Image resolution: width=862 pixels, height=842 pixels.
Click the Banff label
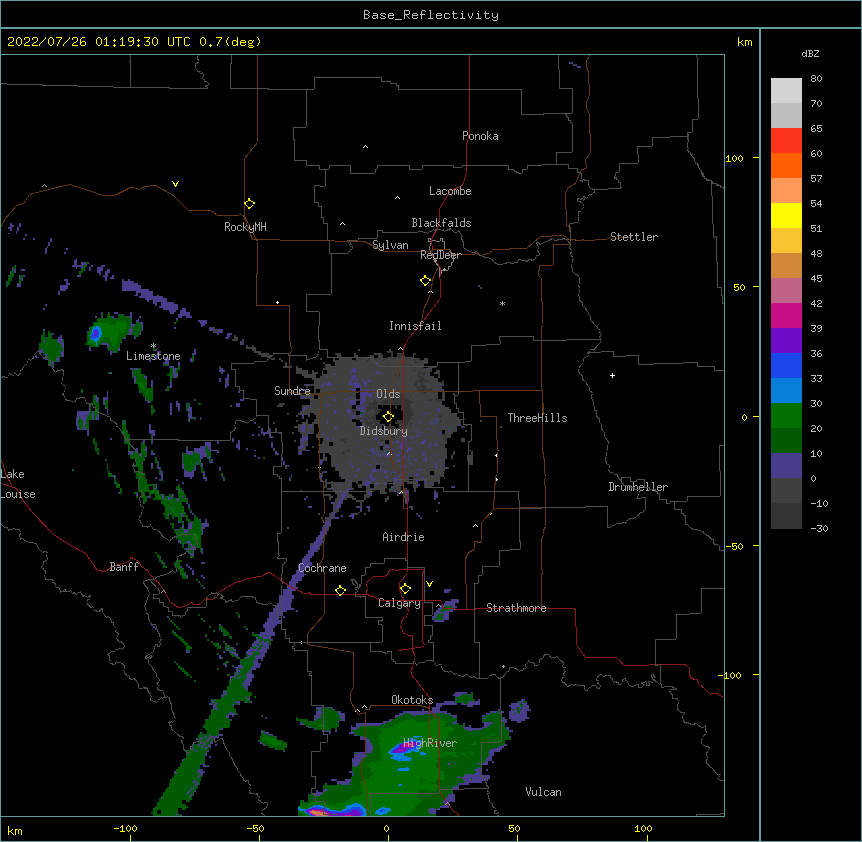pos(124,567)
